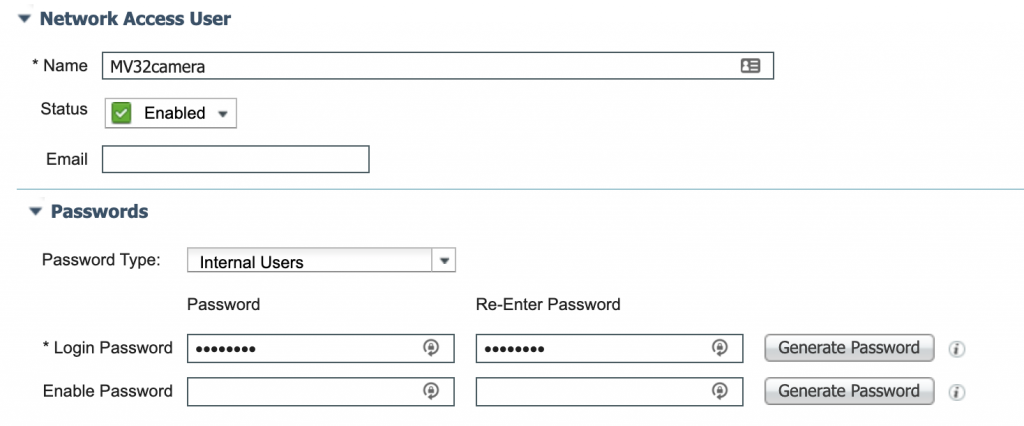Generate a password for Enable Password
Screen dimensions: 1024x426
tap(848, 391)
